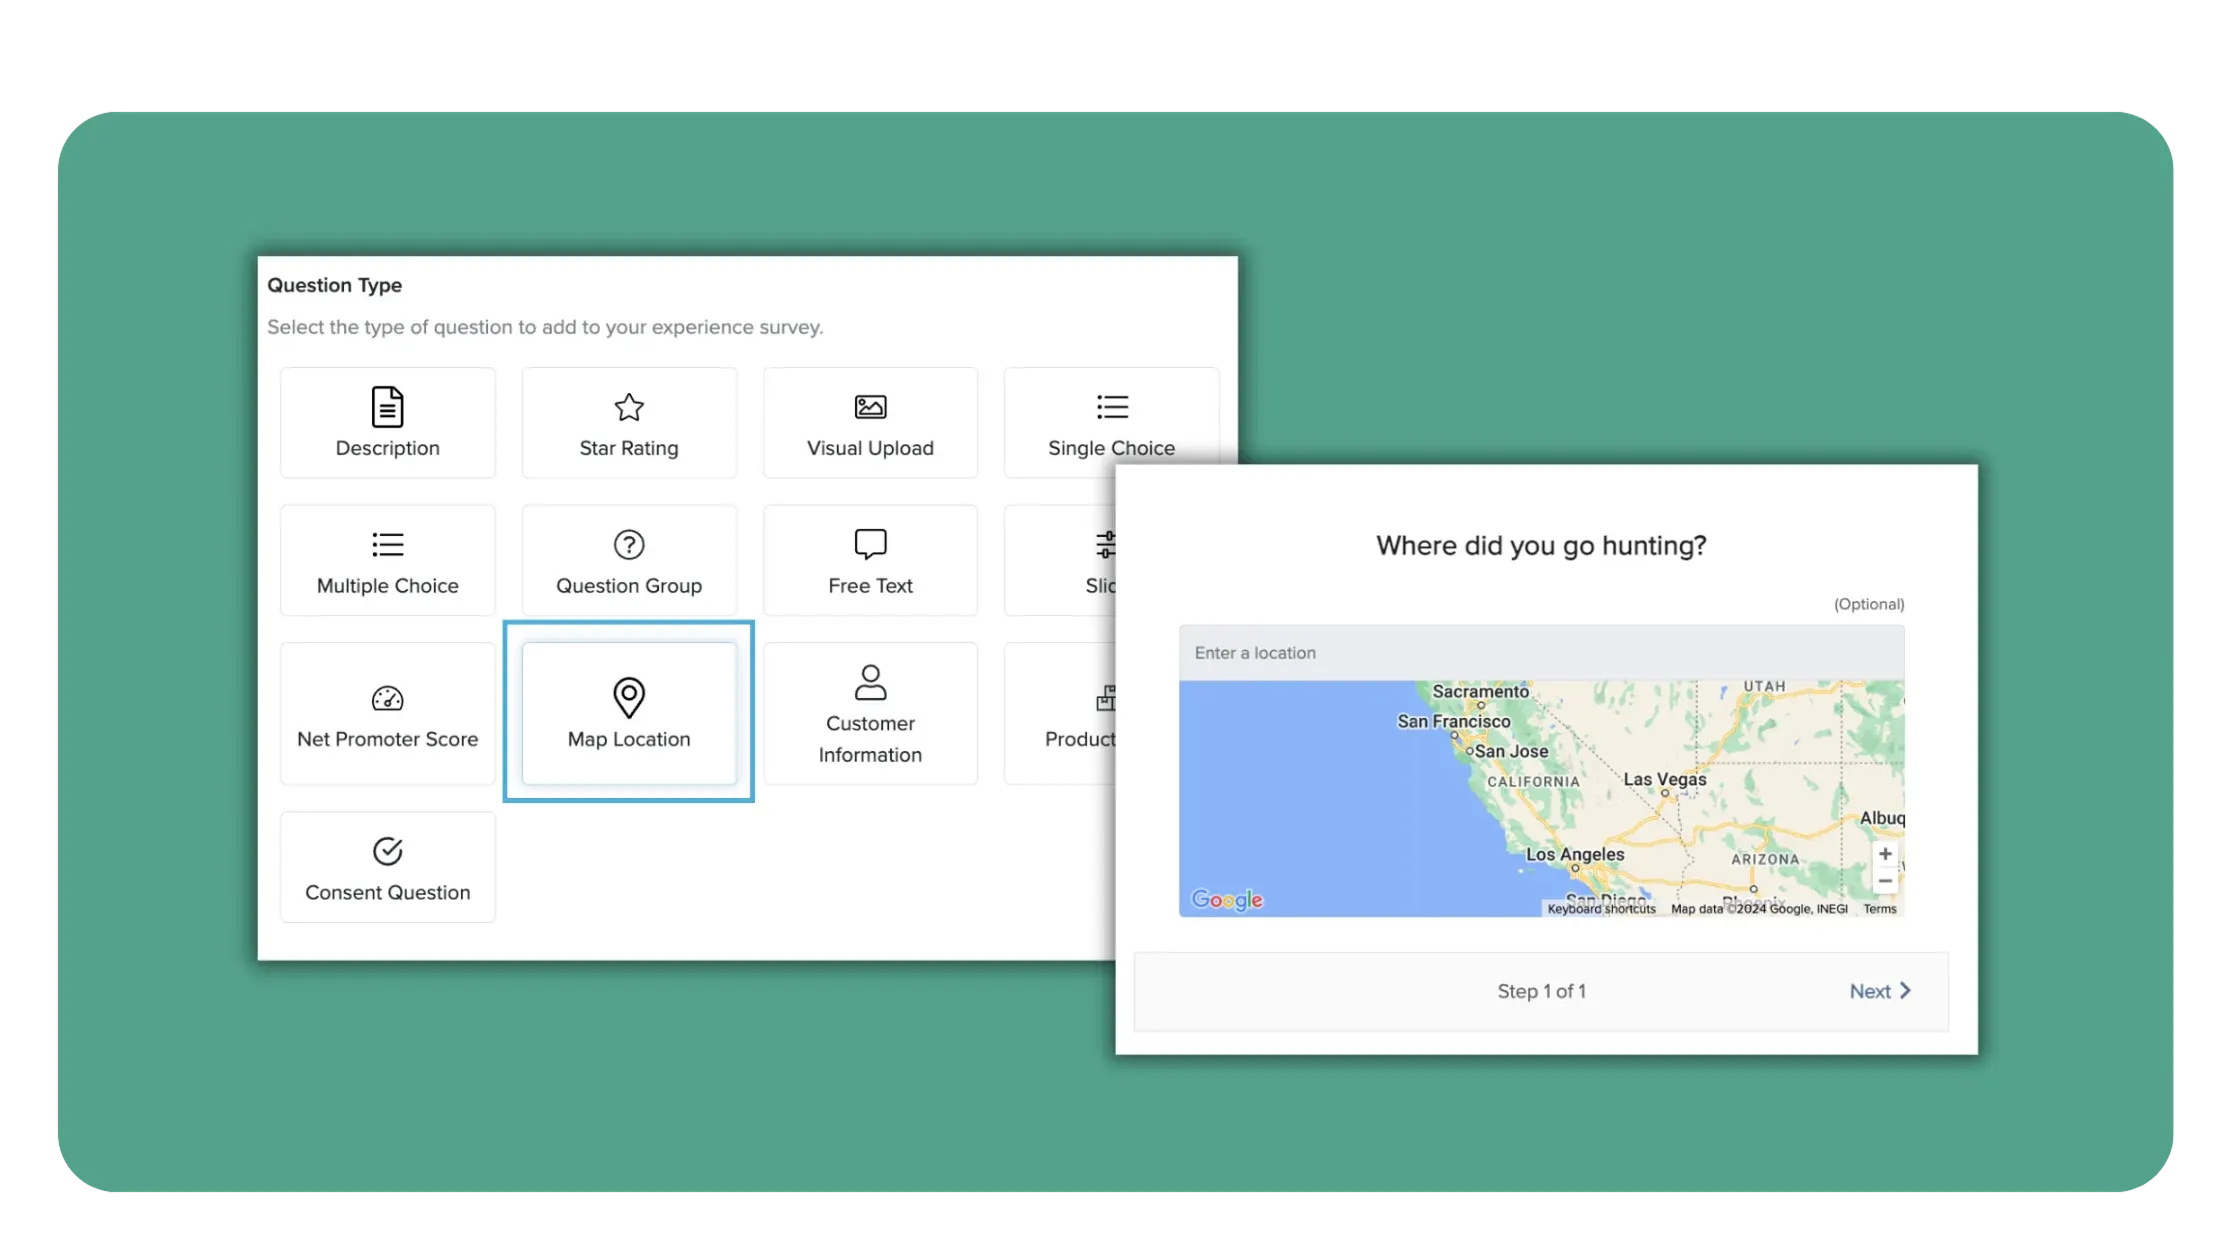Pick the Free Text question type
This screenshot has height=1260, width=2240.
pos(870,561)
